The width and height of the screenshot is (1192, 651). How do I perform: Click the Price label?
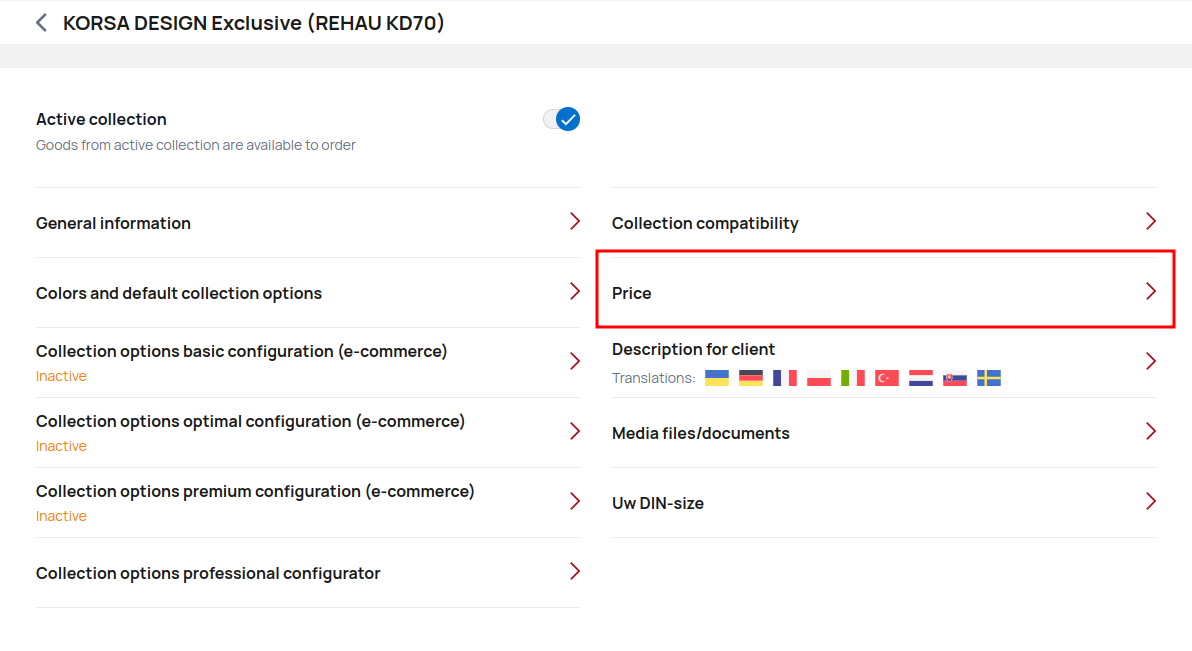point(632,293)
